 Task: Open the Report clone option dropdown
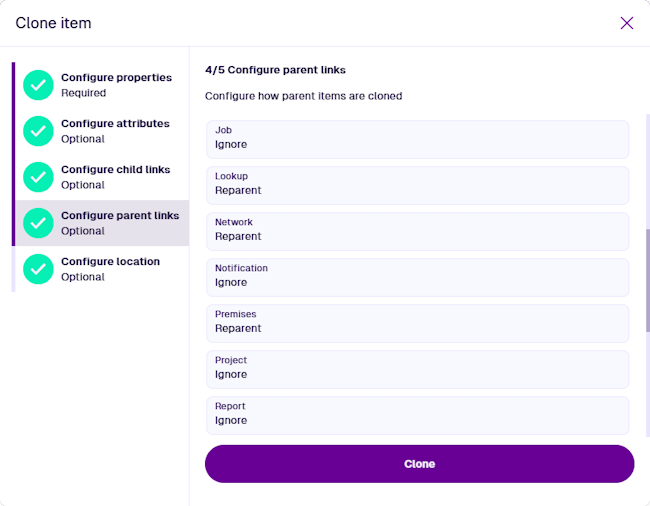417,415
